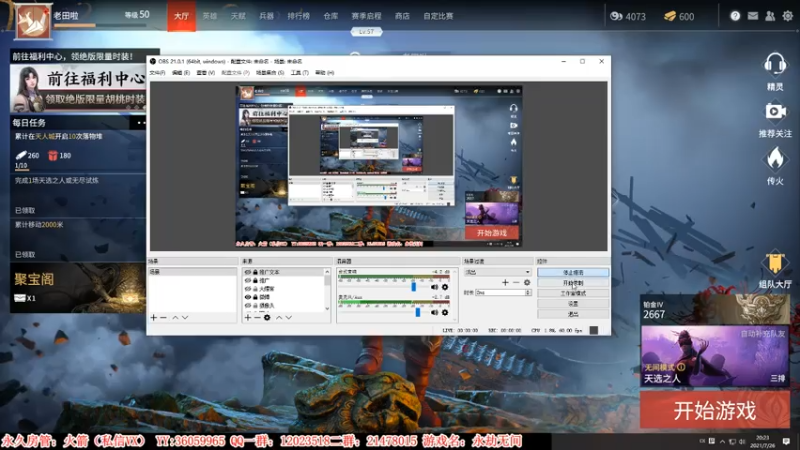
Task: Click the network icon in the Windows tray
Action: (x=733, y=441)
